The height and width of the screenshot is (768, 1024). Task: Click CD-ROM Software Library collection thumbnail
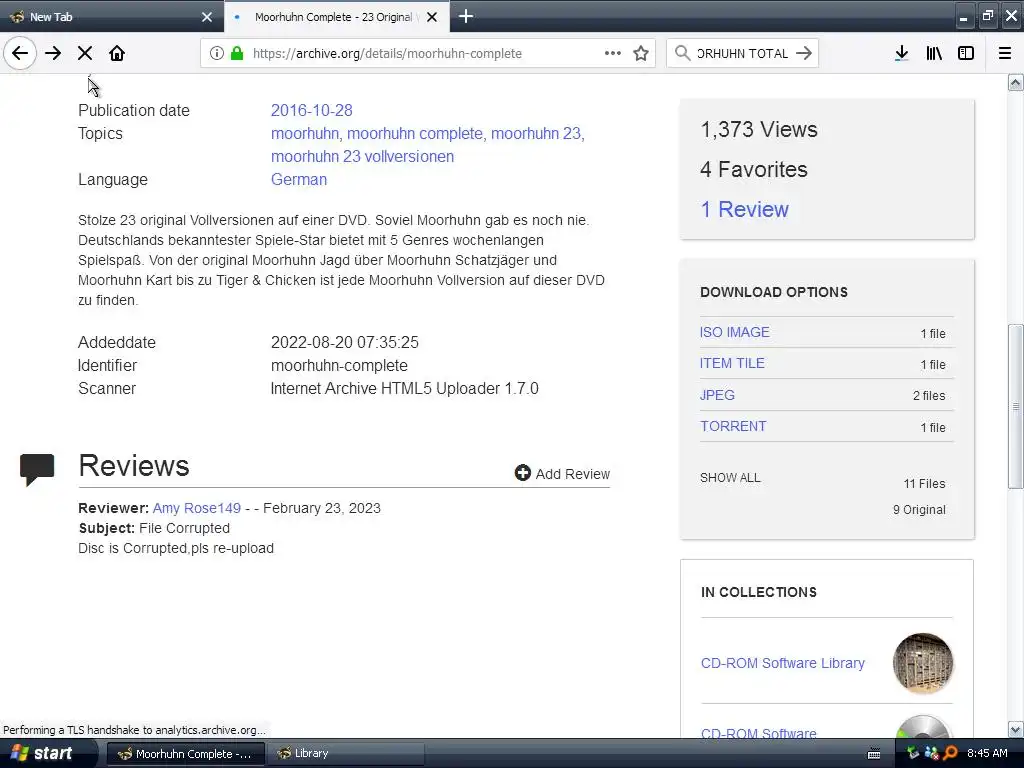[922, 663]
